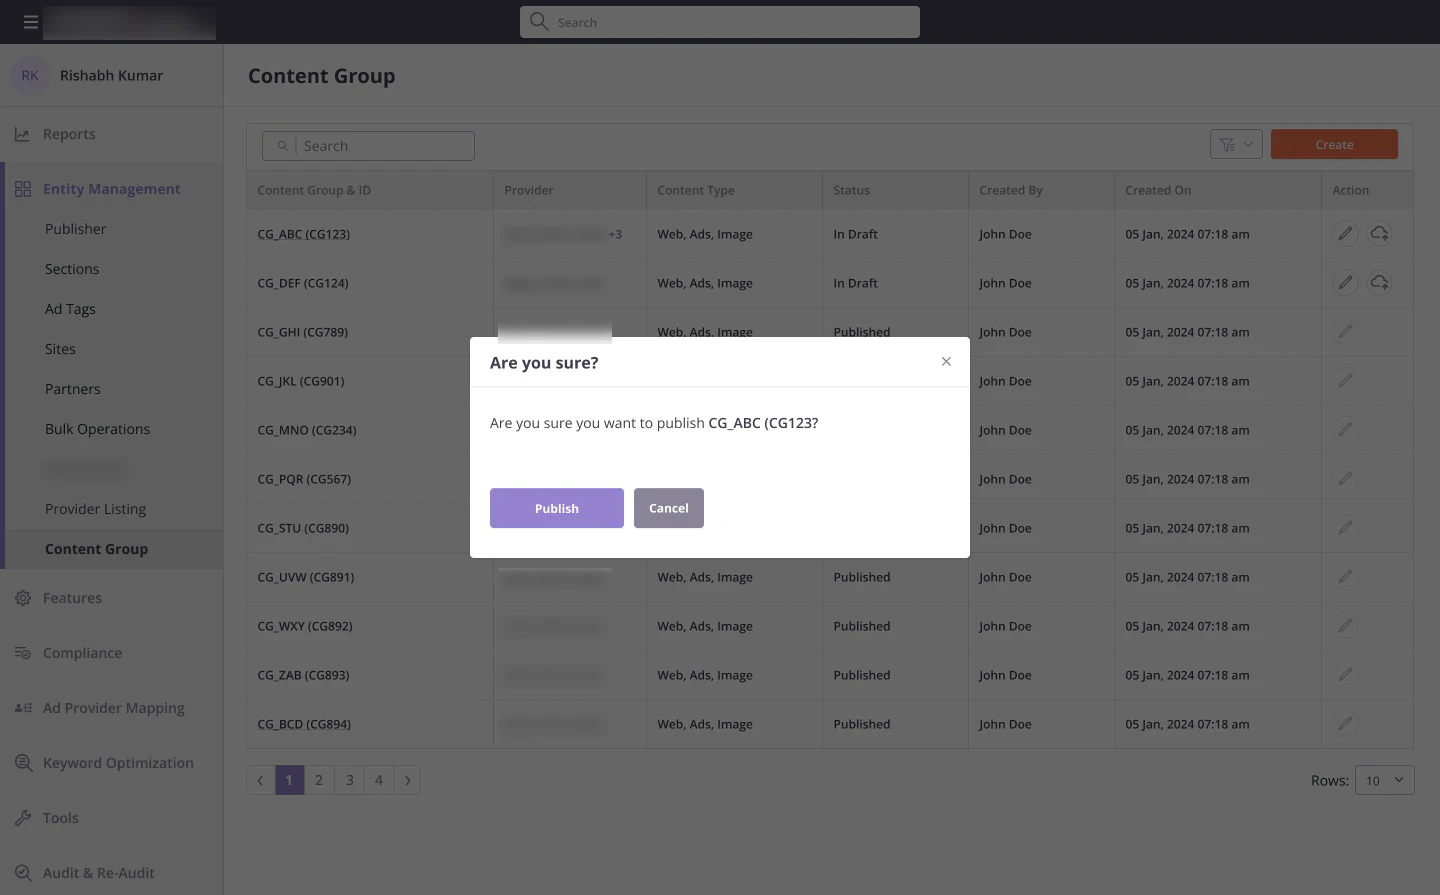
Task: Click the Created On column header
Action: [1158, 190]
